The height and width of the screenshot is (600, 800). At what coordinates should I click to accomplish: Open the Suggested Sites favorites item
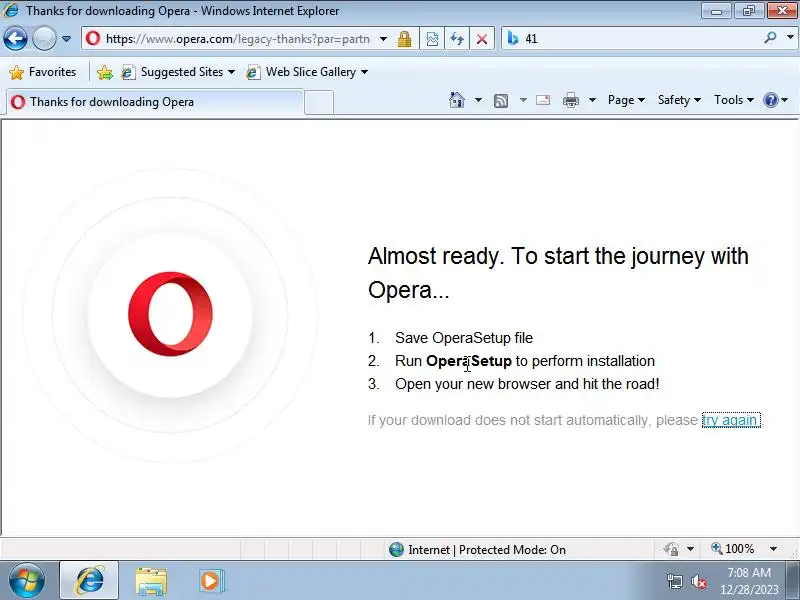(178, 72)
